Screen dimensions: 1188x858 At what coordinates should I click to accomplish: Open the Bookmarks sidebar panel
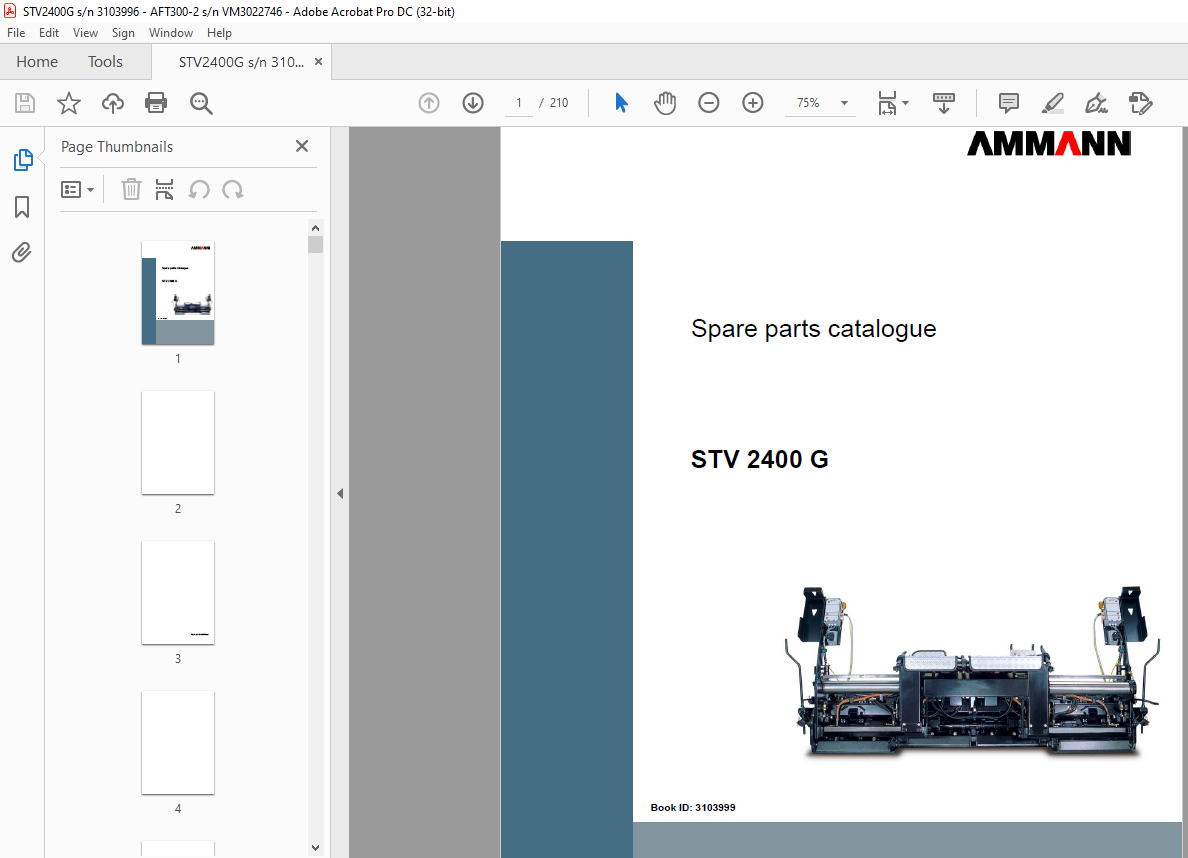coord(22,207)
